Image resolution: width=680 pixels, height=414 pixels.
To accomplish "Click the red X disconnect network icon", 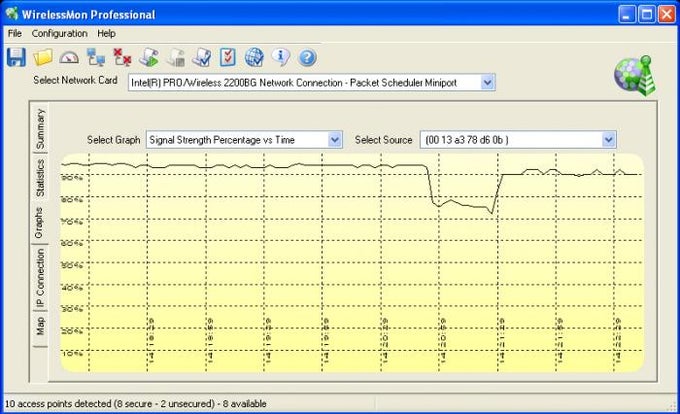I will pos(122,57).
